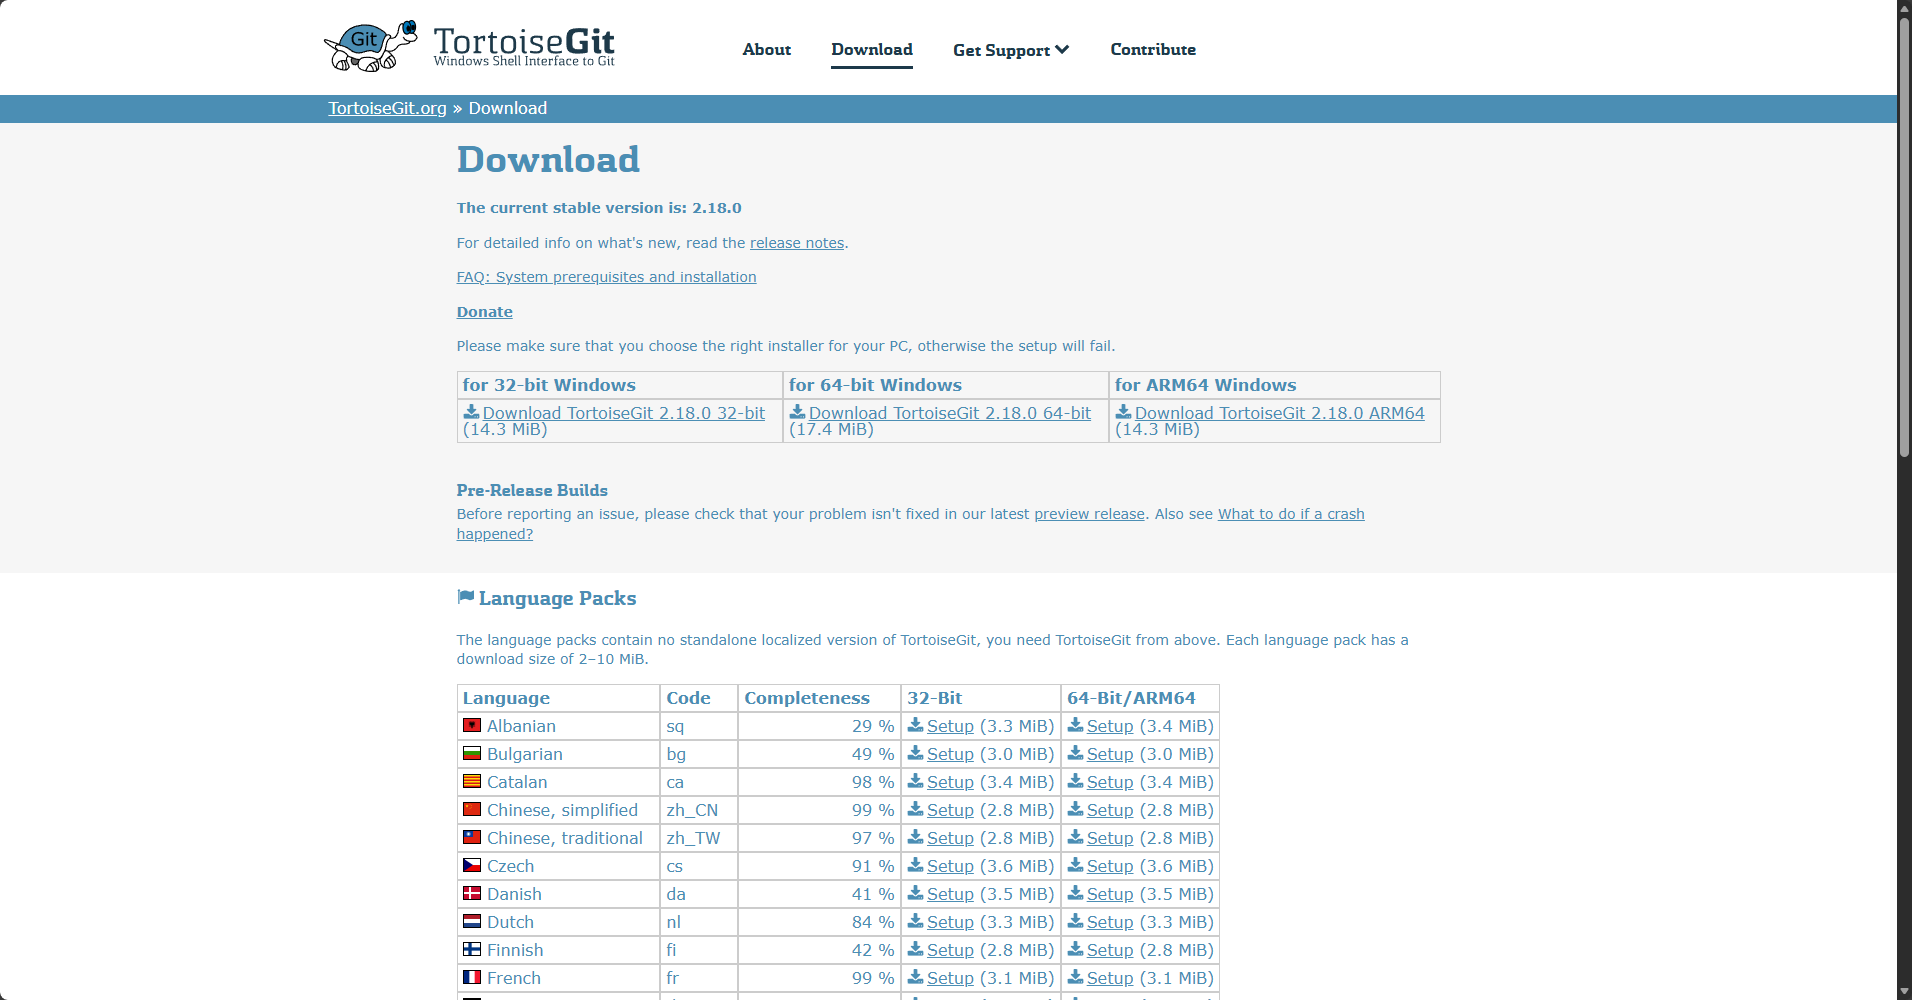Click the zh_CN code cell
The image size is (1912, 1000).
(699, 810)
